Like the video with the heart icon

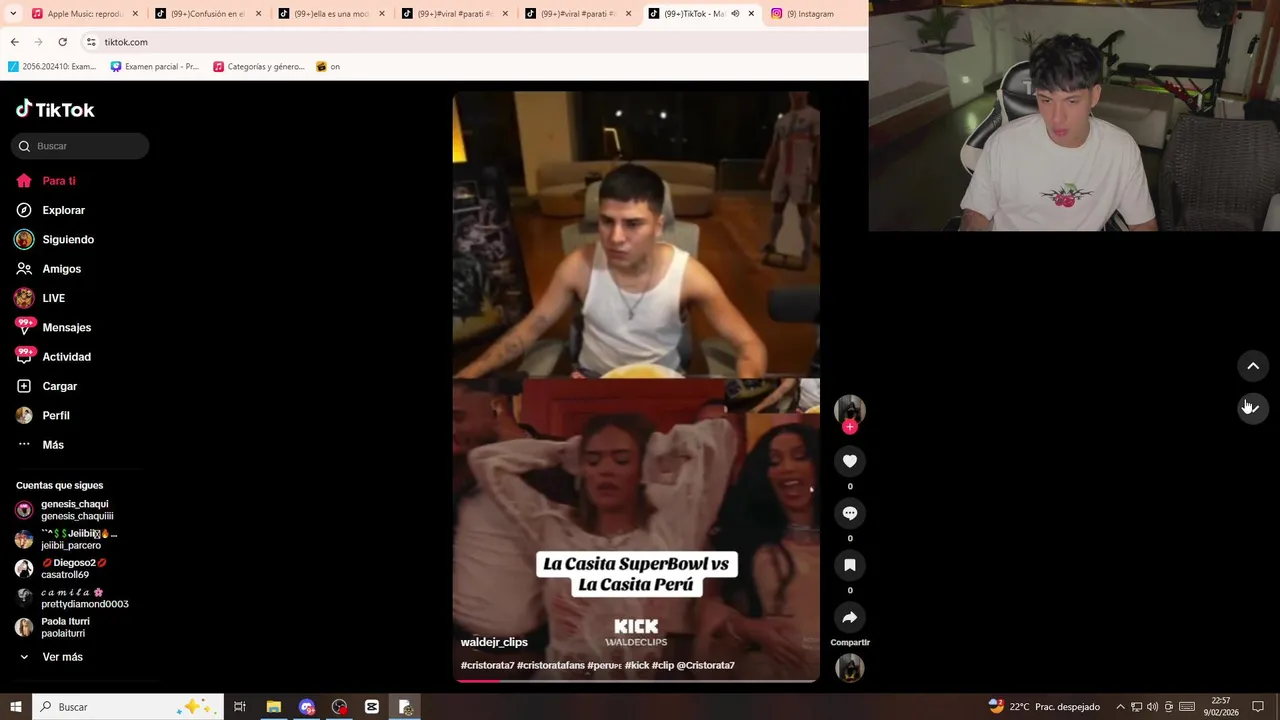(x=850, y=461)
